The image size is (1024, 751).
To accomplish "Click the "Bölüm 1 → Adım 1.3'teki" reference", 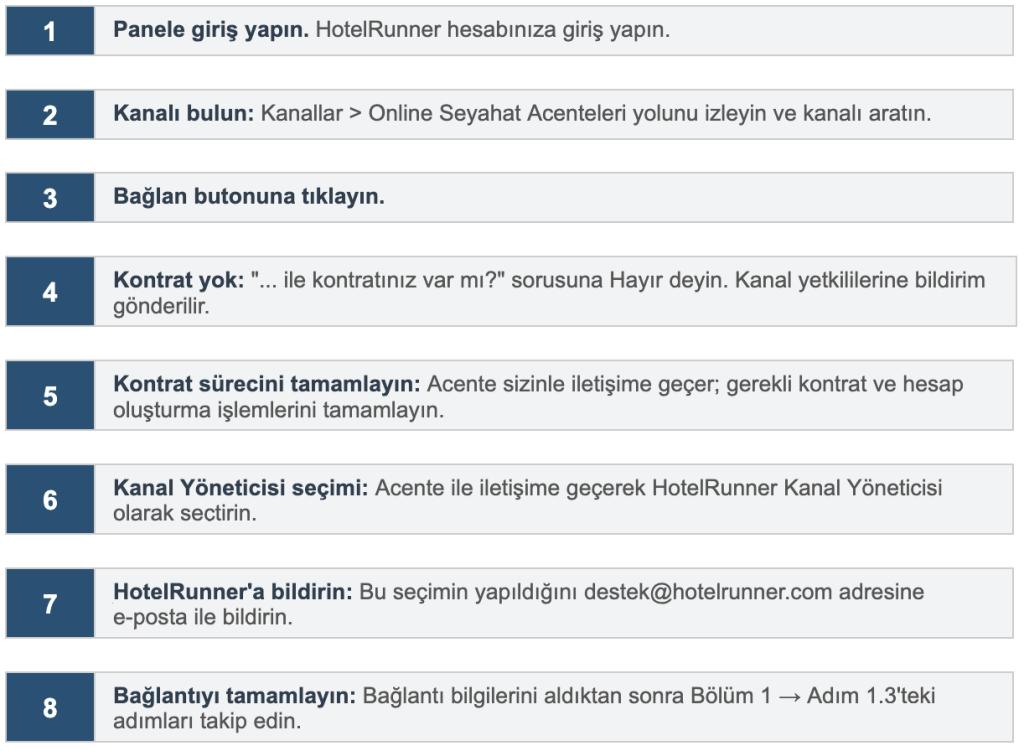I will (x=812, y=696).
